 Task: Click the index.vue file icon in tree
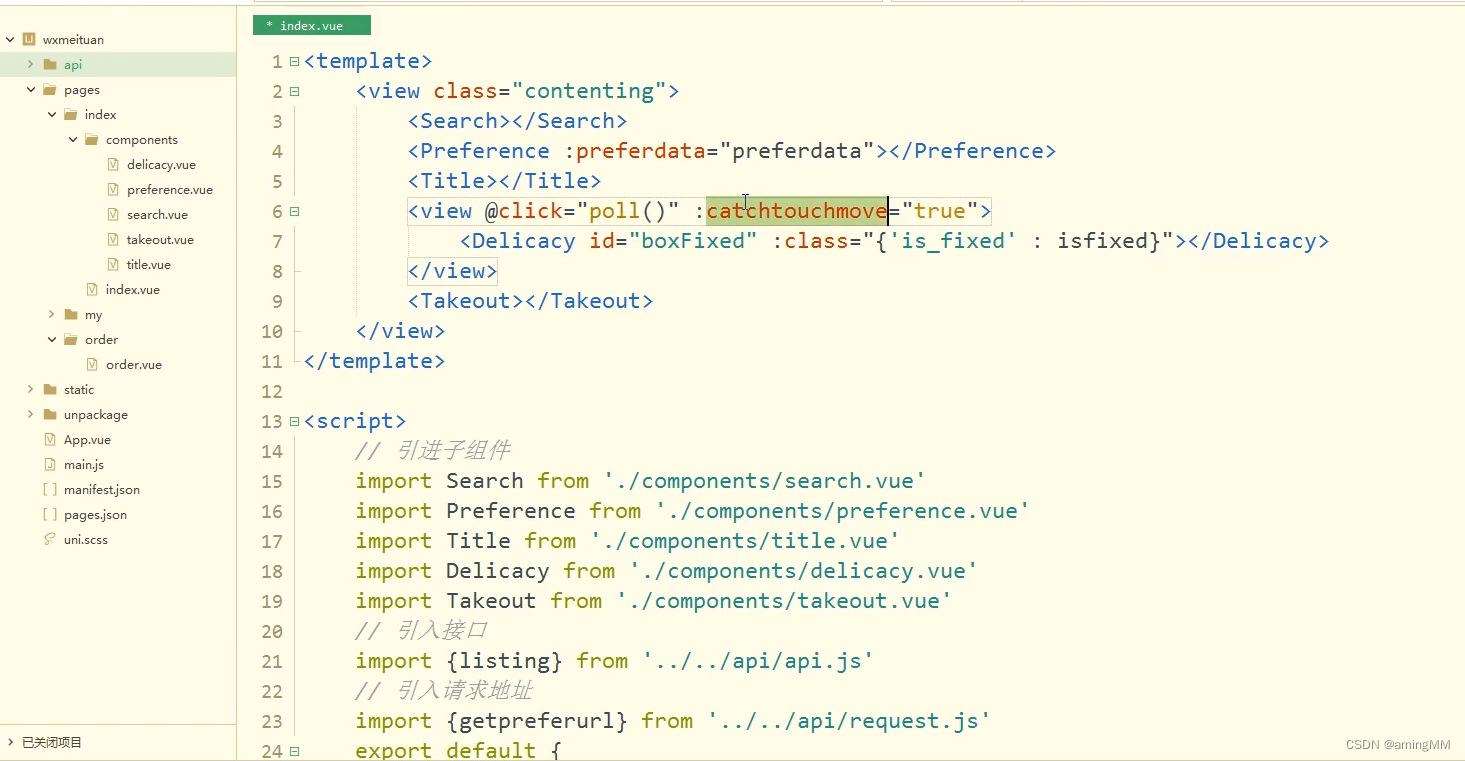[x=92, y=290]
